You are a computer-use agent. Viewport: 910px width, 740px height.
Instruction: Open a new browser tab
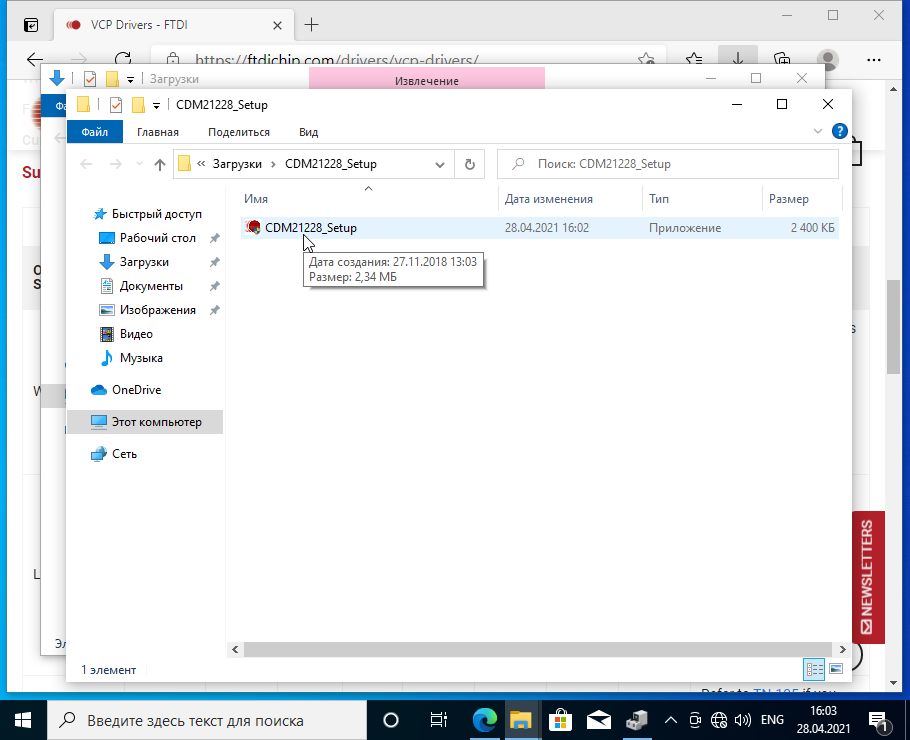click(312, 24)
